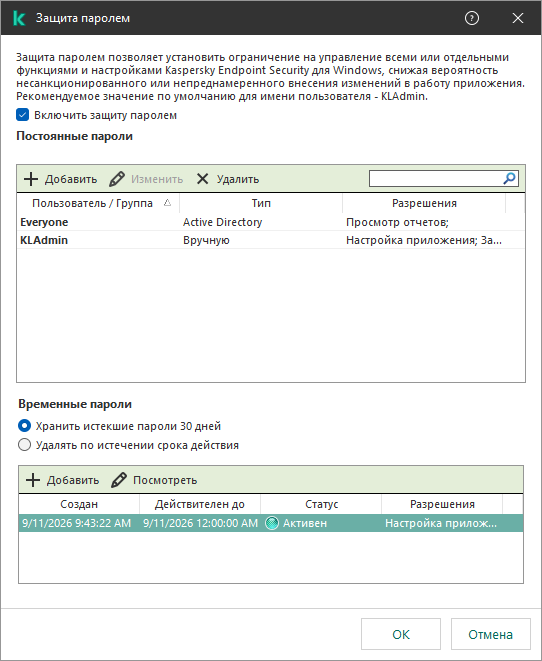Image resolution: width=542 pixels, height=661 pixels.
Task: Select the Everyone row
Action: click(271, 222)
